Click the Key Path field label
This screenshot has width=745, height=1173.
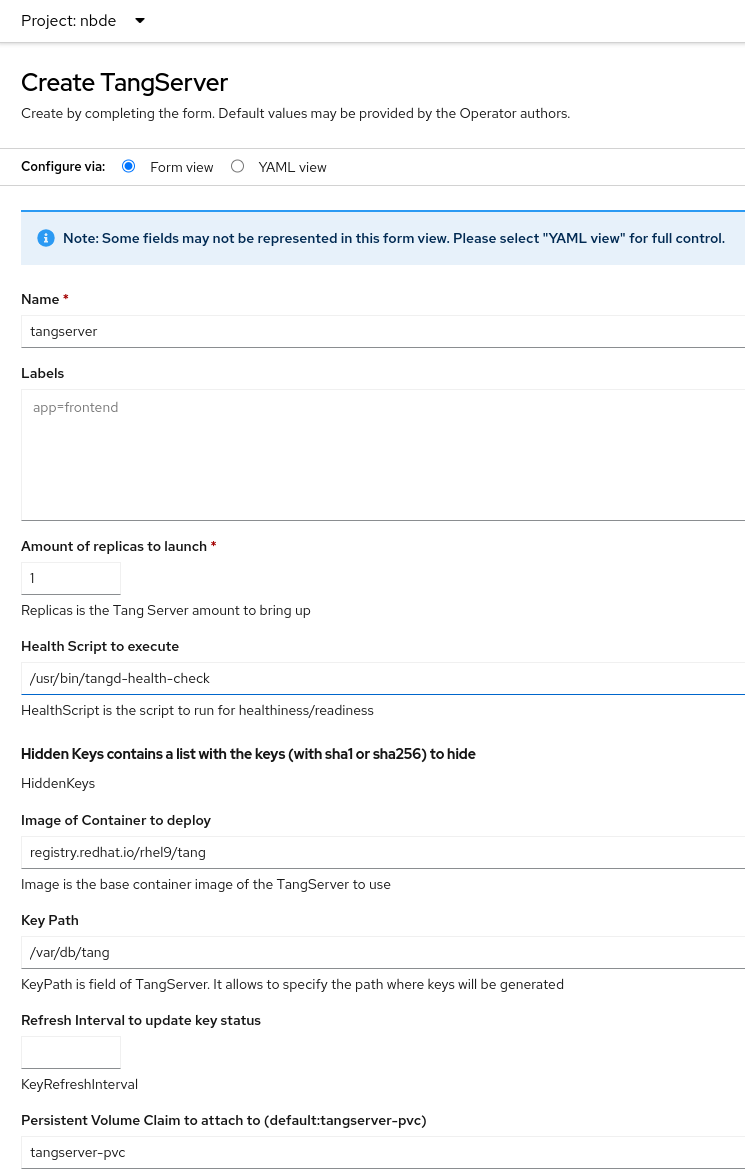[x=50, y=920]
